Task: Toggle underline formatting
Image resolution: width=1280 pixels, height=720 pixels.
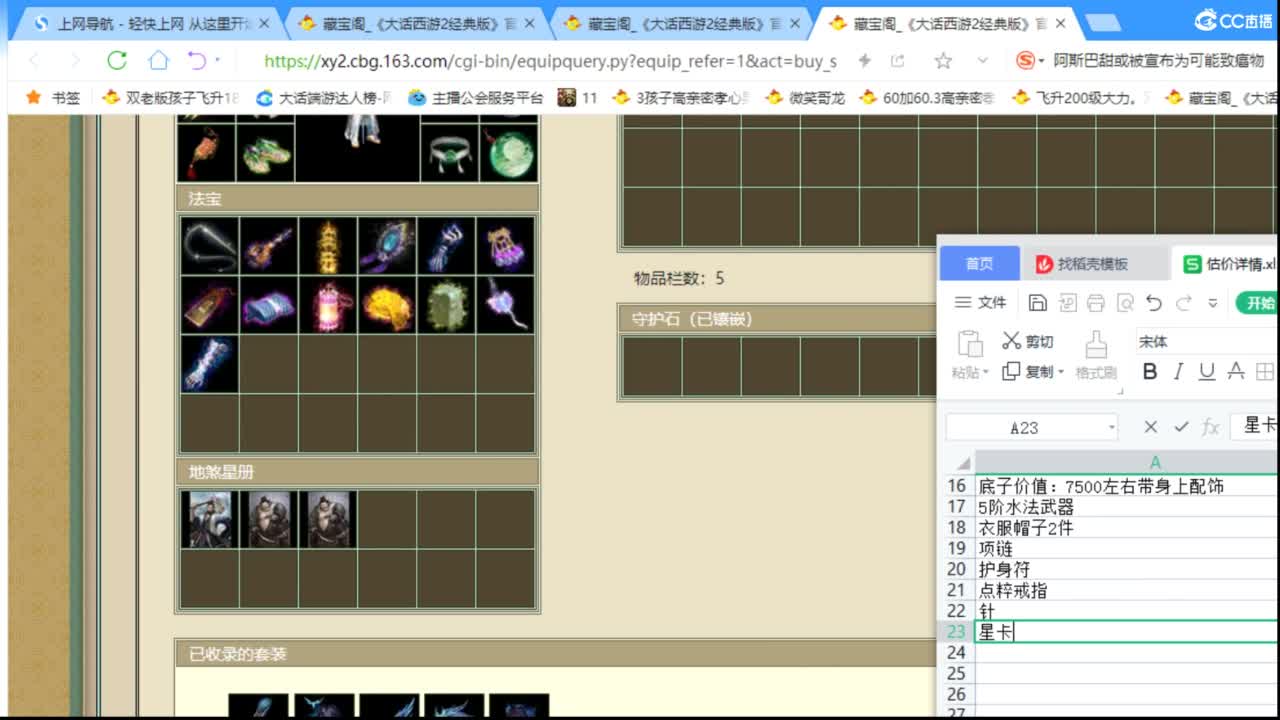Action: (1207, 372)
